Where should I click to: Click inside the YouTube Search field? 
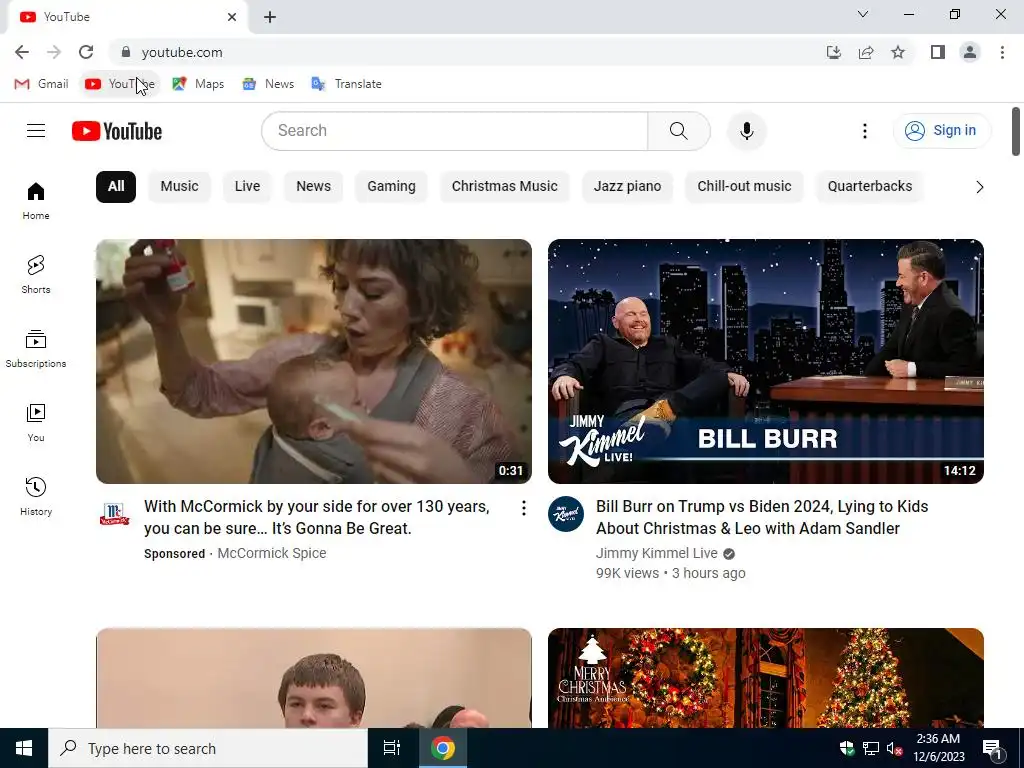click(x=455, y=131)
